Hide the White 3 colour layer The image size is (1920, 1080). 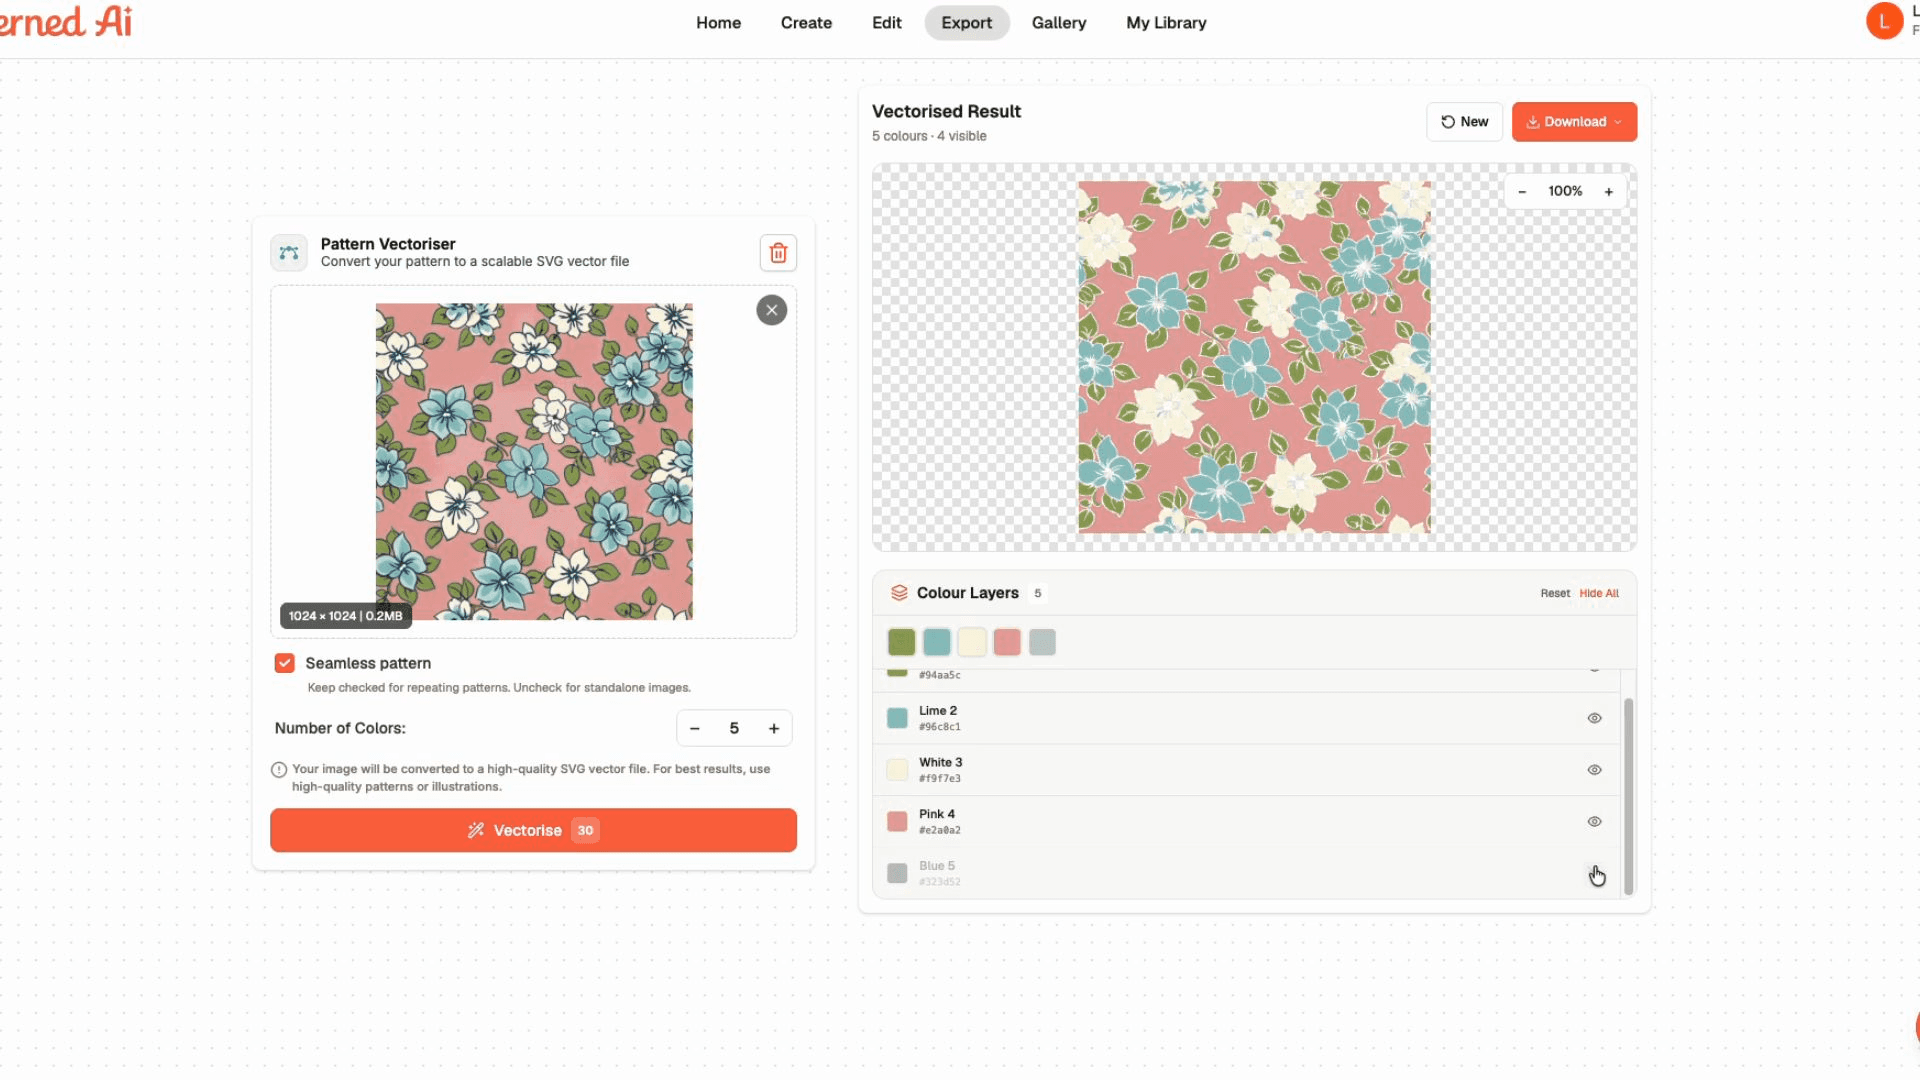pyautogui.click(x=1594, y=770)
